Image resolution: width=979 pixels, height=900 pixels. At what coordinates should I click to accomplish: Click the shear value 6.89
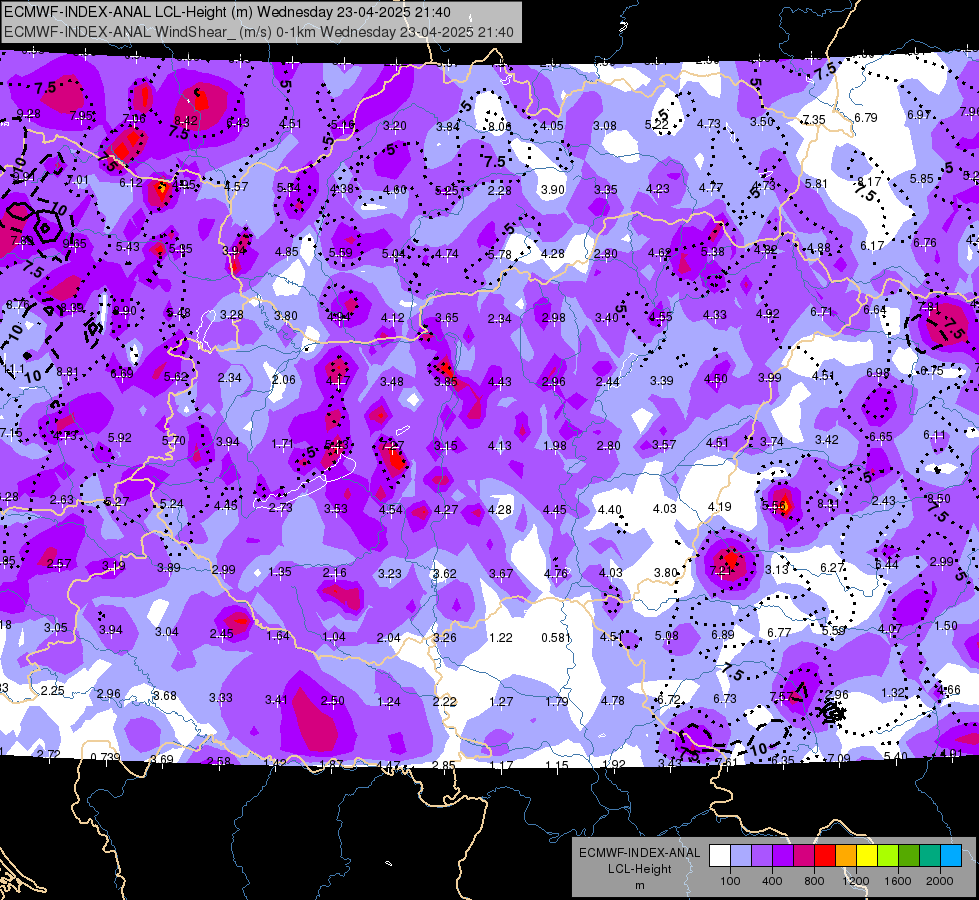723,635
